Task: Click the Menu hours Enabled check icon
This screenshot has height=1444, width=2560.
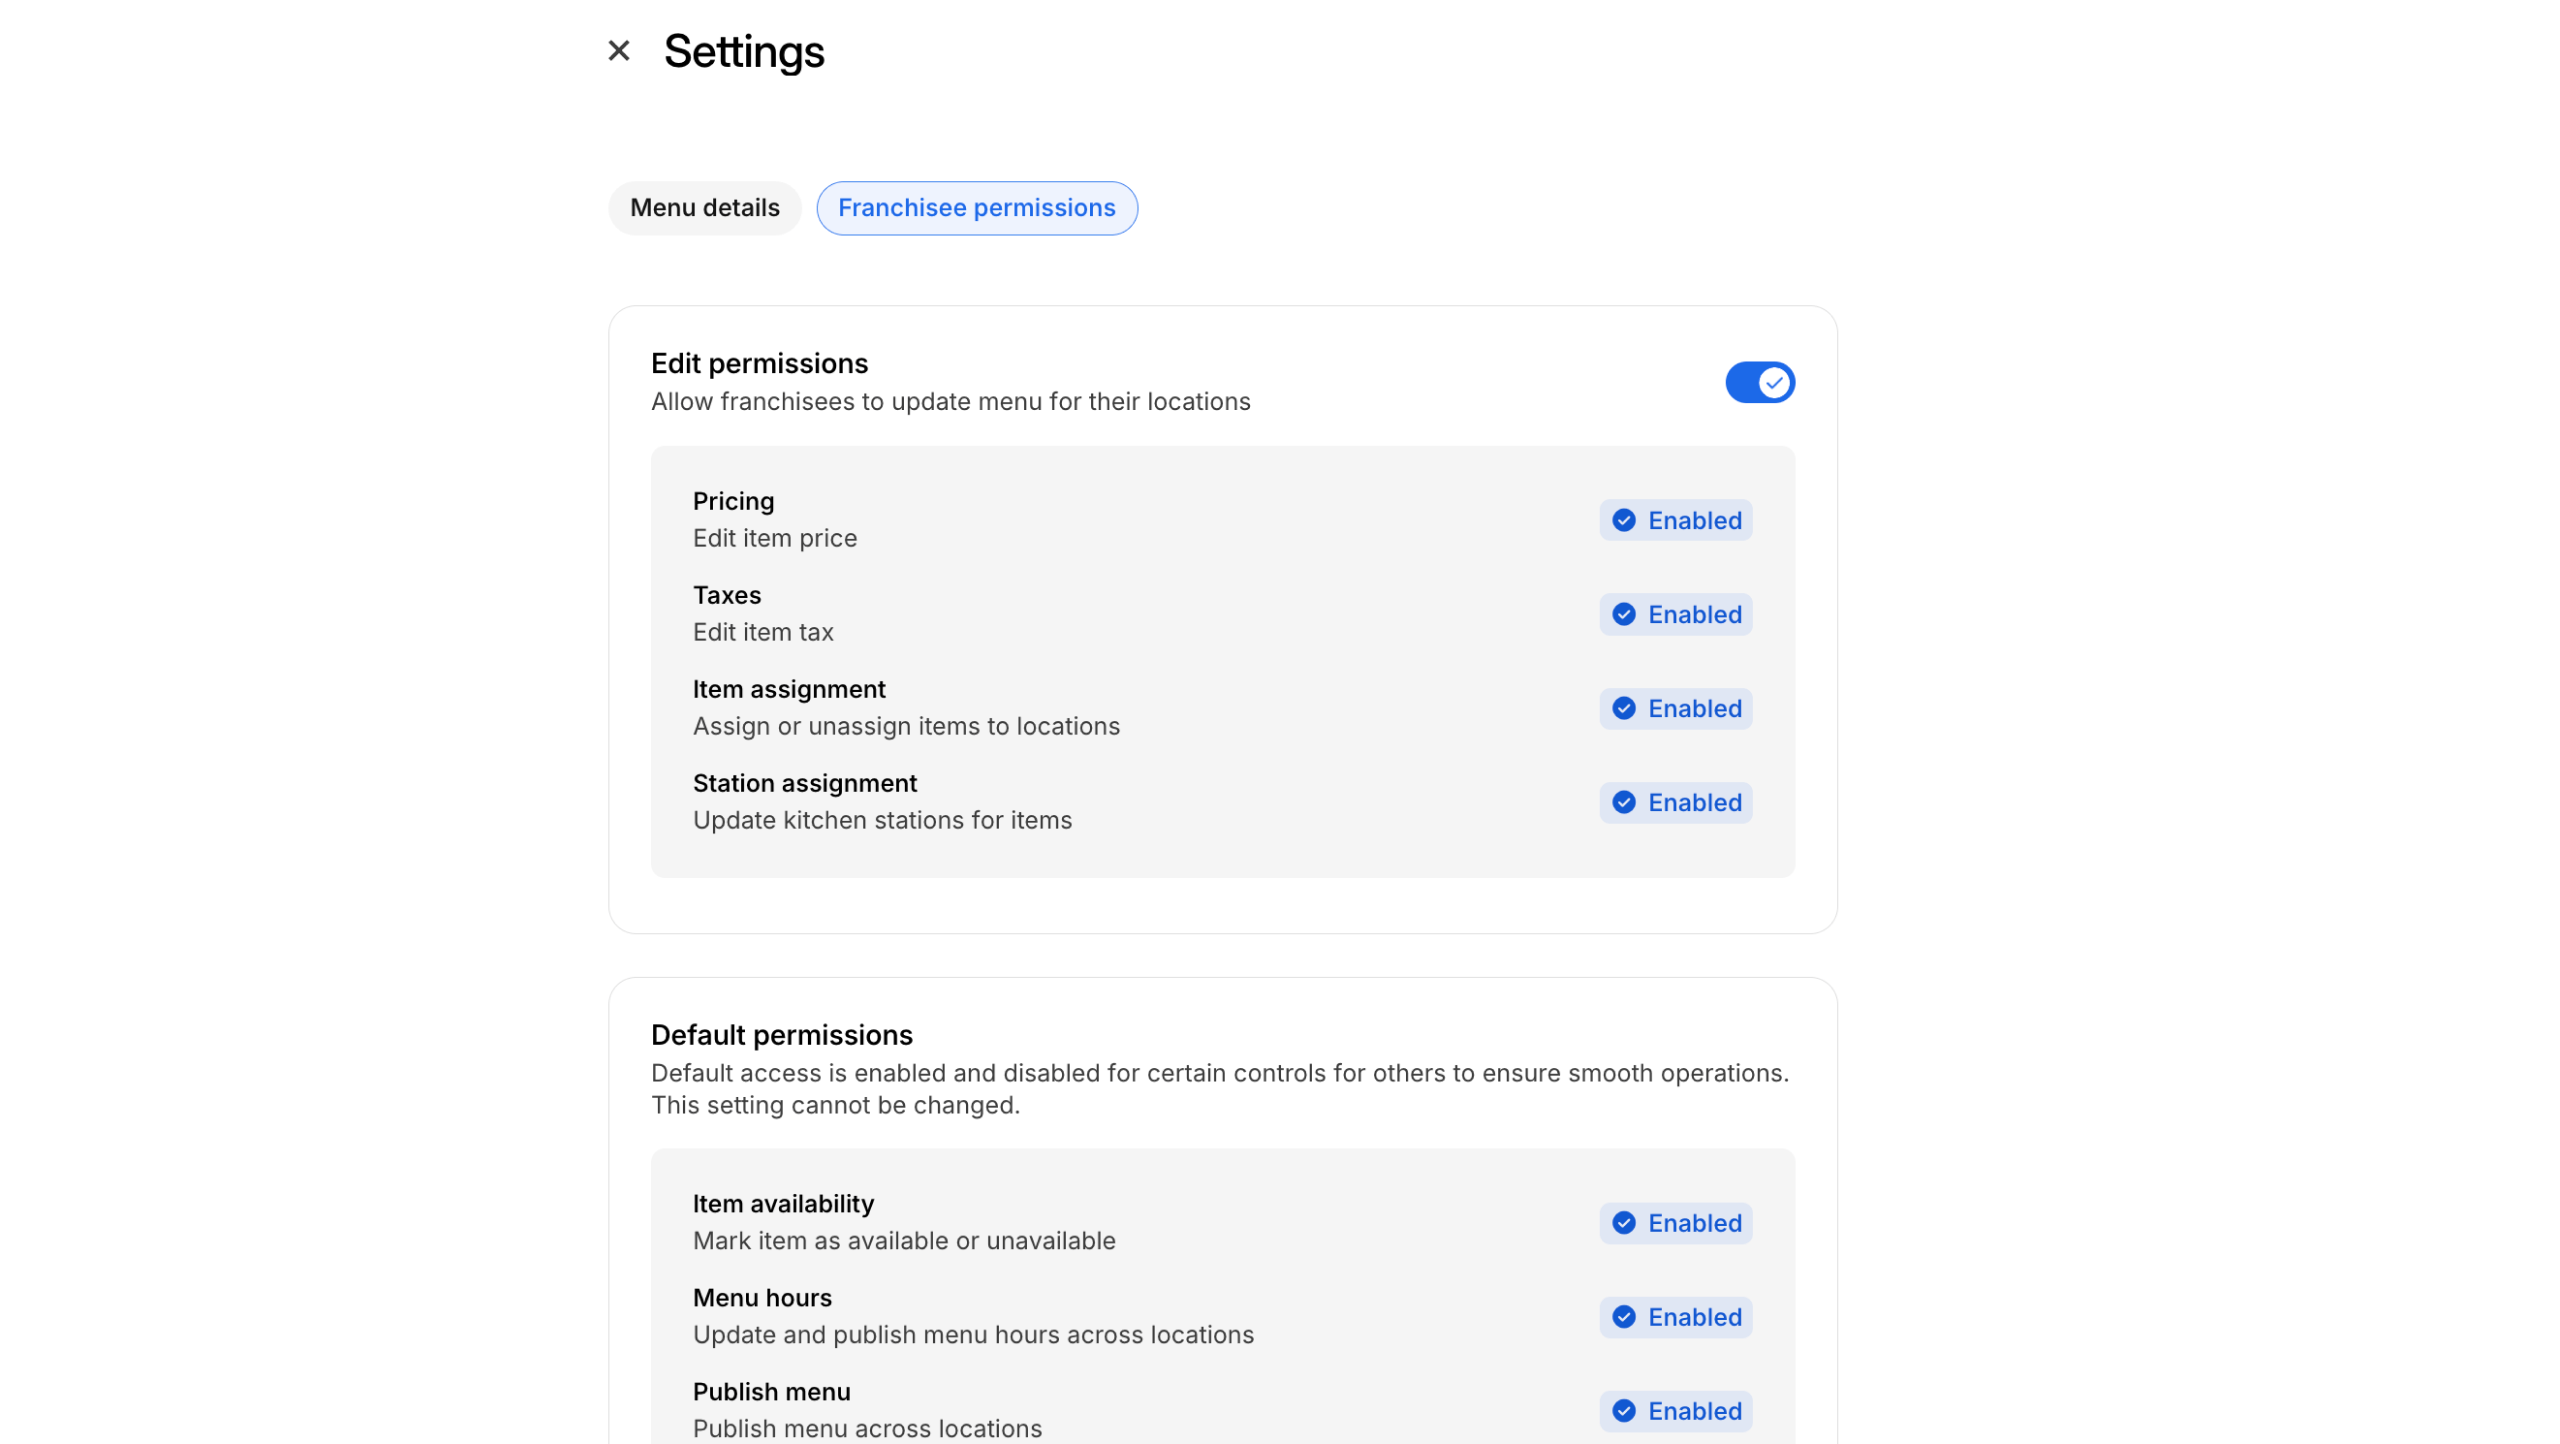Action: [1624, 1317]
